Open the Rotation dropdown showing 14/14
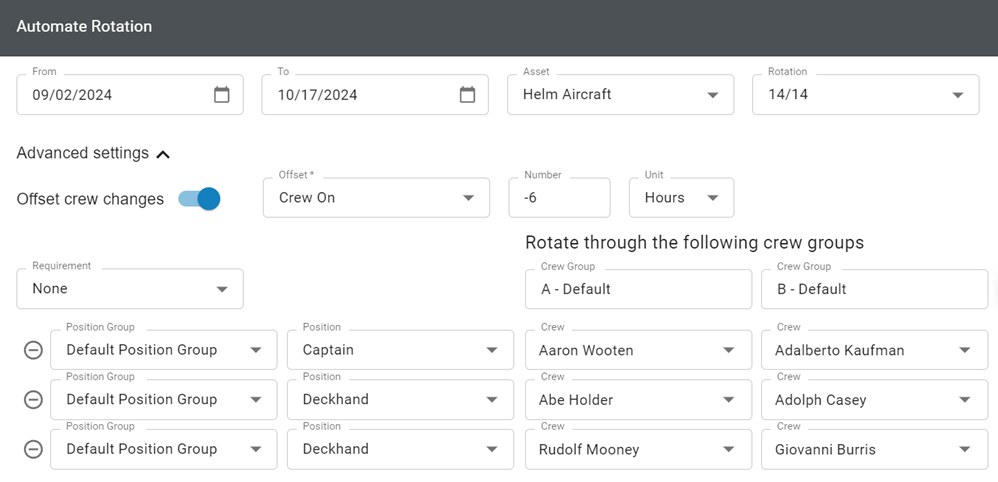The height and width of the screenshot is (482, 998). point(866,95)
